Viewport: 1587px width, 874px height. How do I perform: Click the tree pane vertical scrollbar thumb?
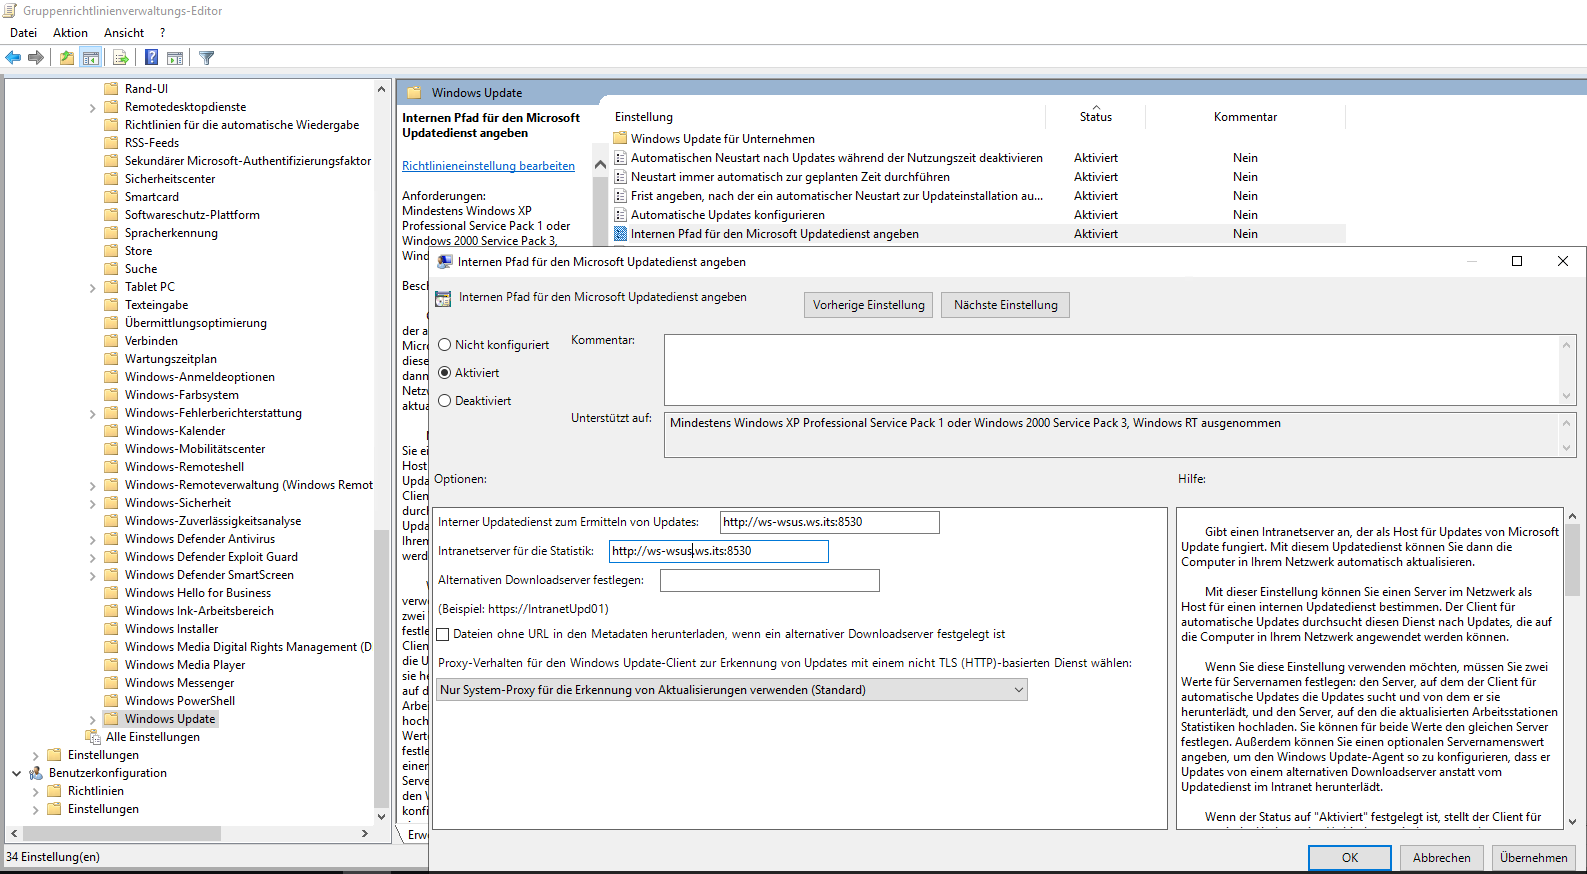click(381, 668)
